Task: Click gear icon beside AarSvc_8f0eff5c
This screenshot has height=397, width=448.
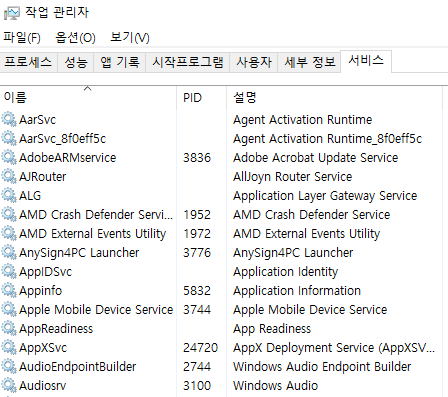Action: (9, 138)
